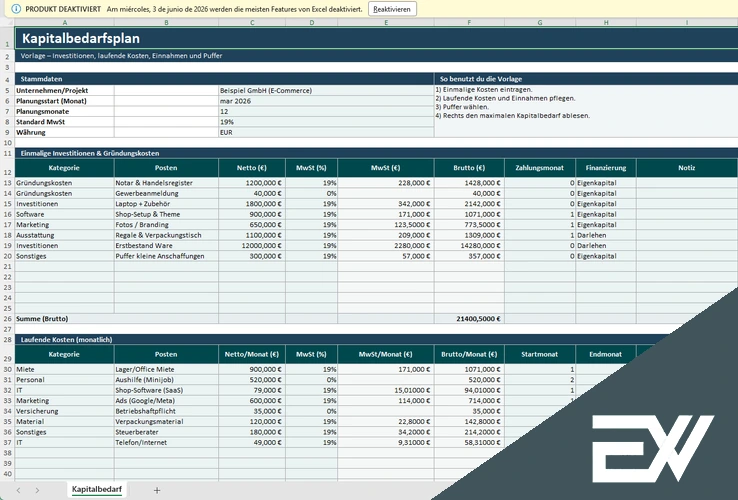This screenshot has height=500, width=738.
Task: Click the info icon beside PRODUKT DEAKTIVIERT
Action: (x=16, y=9)
